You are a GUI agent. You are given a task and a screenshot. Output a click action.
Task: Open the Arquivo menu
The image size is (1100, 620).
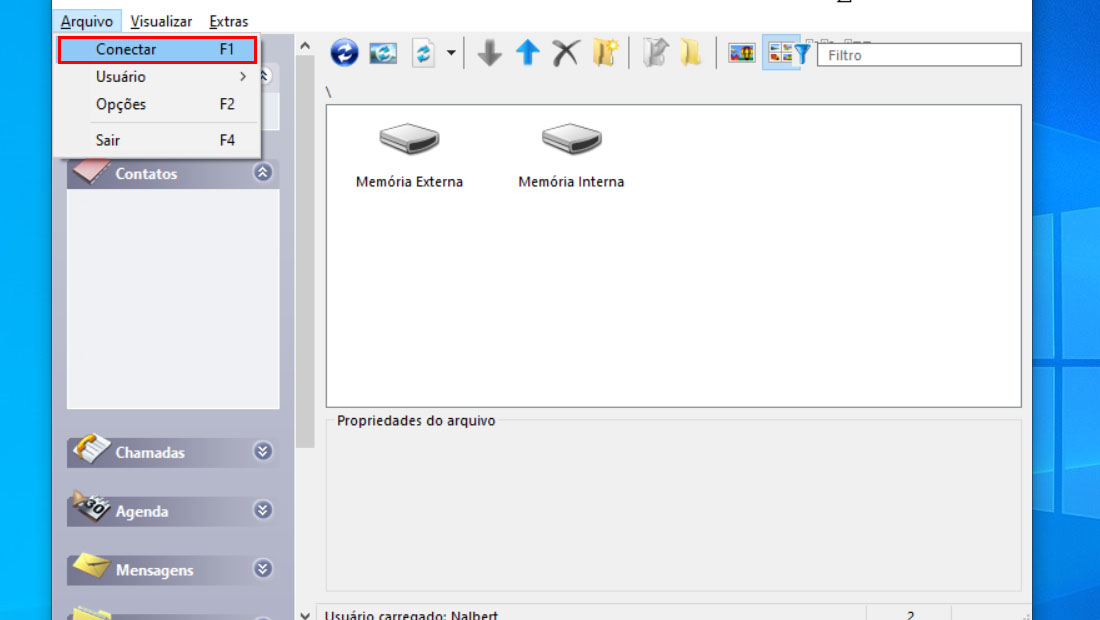87,21
